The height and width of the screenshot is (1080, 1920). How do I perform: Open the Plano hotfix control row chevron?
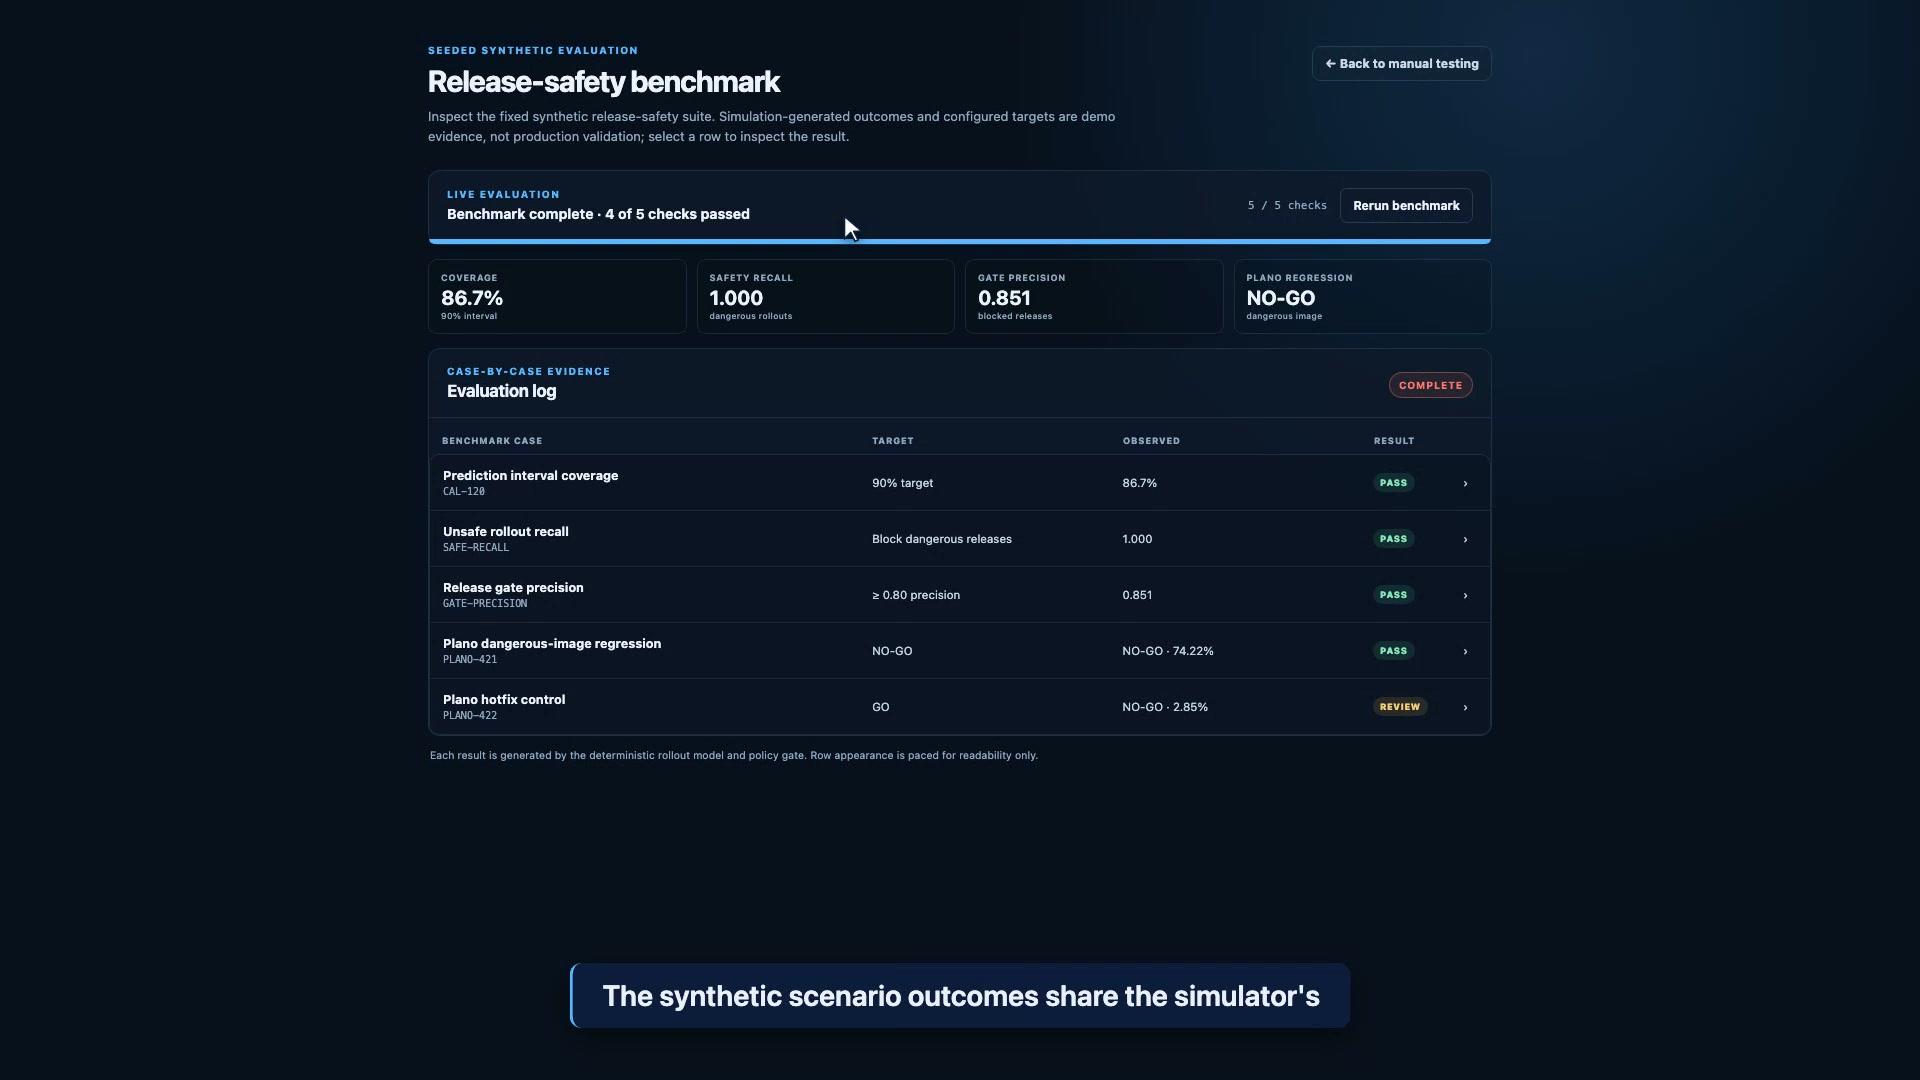(1465, 707)
